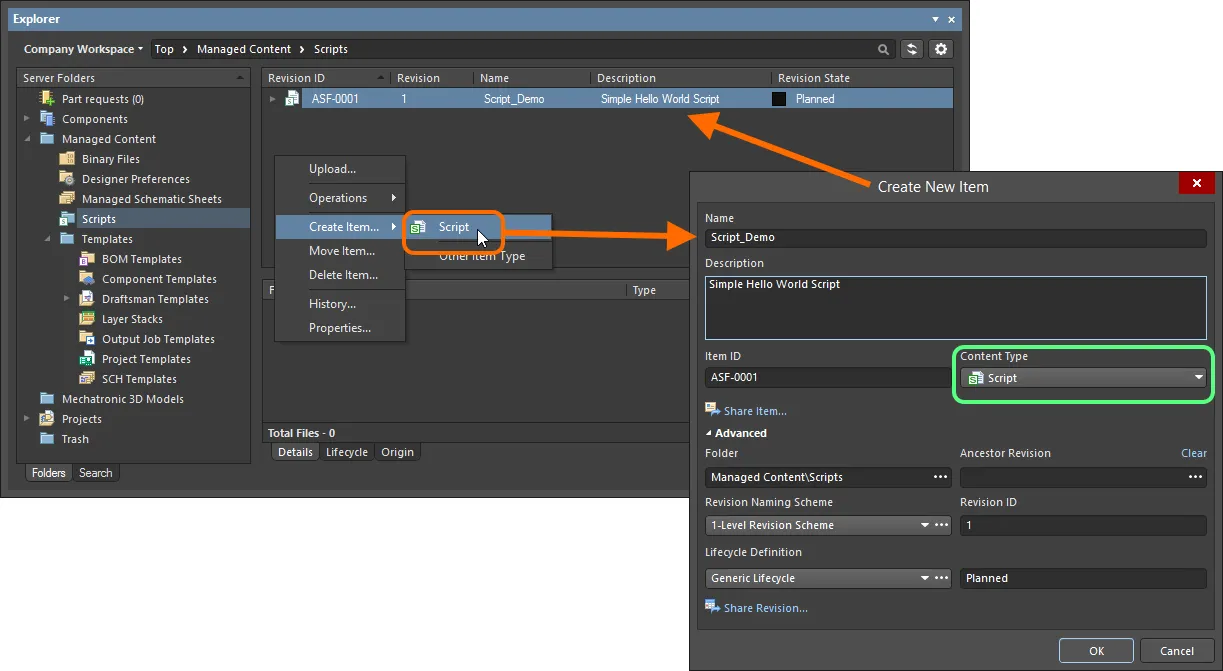Click the Name input field
The image size is (1223, 671).
pyautogui.click(x=955, y=238)
